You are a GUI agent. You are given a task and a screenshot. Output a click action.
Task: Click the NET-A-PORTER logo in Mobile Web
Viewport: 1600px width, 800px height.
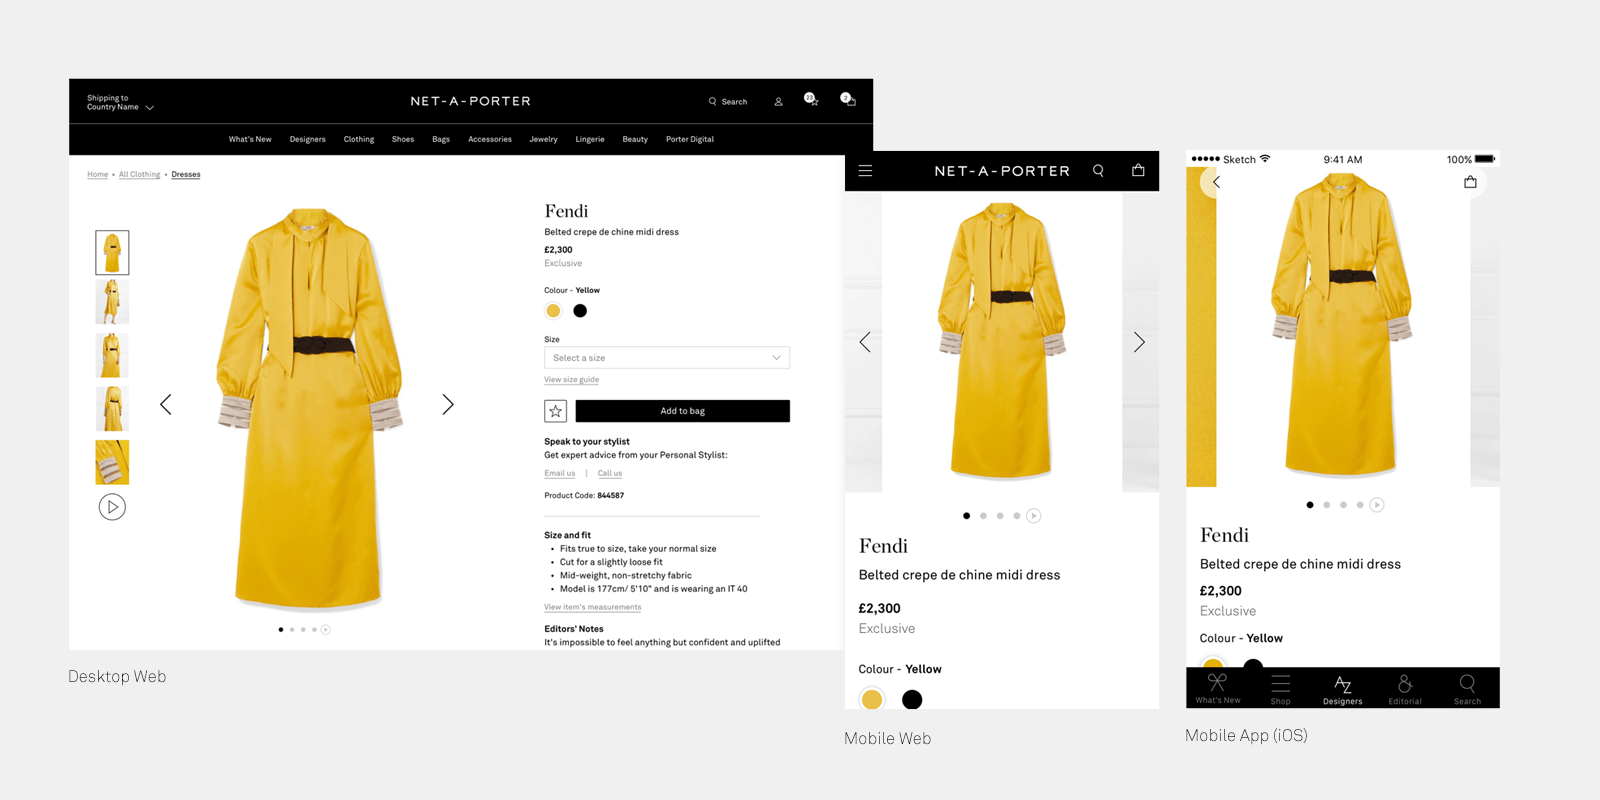click(x=1002, y=171)
